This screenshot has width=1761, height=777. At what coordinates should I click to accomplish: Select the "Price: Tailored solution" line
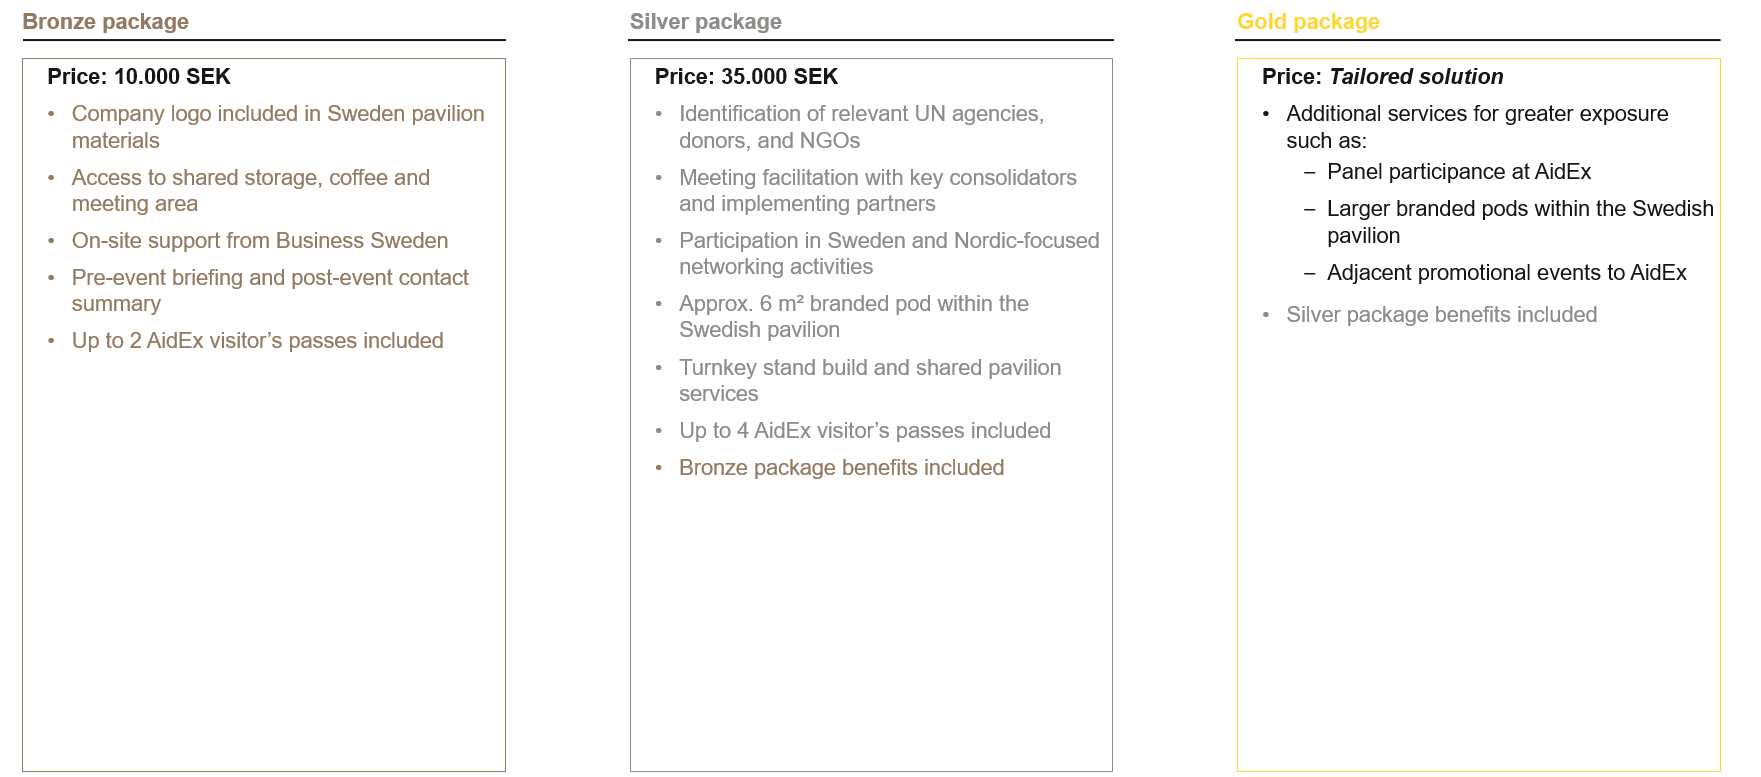(1382, 77)
